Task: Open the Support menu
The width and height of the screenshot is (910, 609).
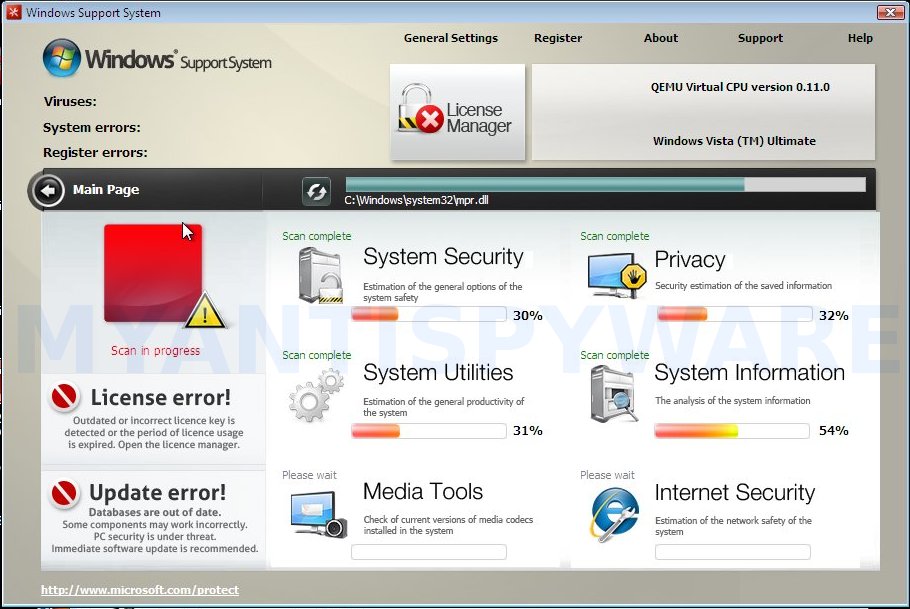Action: 760,38
